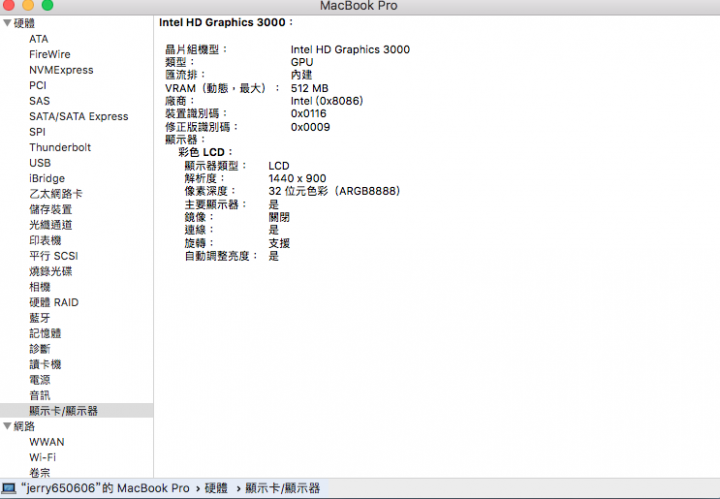Select Wi-Fi under 網路
This screenshot has width=720, height=499.
pyautogui.click(x=42, y=458)
